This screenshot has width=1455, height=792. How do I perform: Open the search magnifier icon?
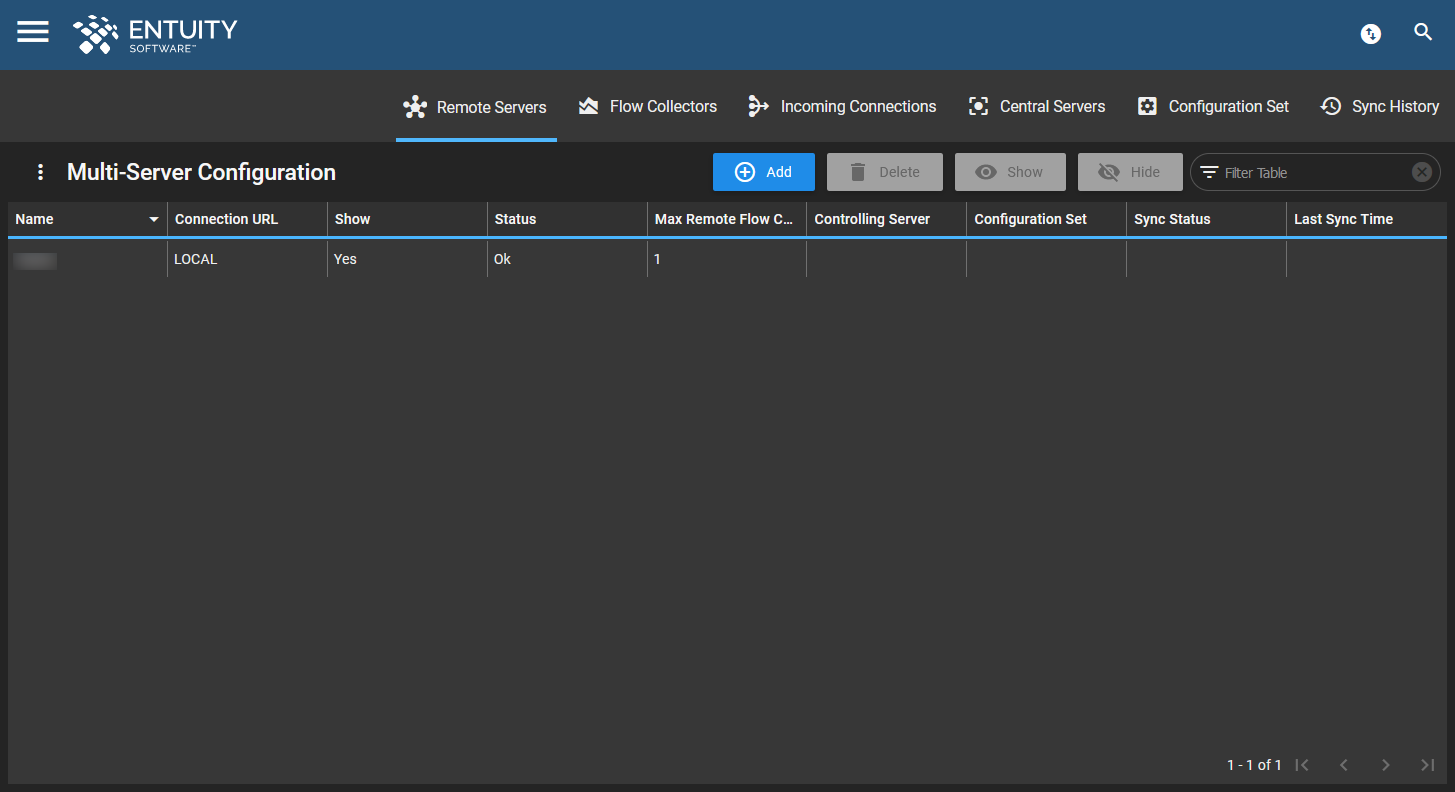(1423, 33)
